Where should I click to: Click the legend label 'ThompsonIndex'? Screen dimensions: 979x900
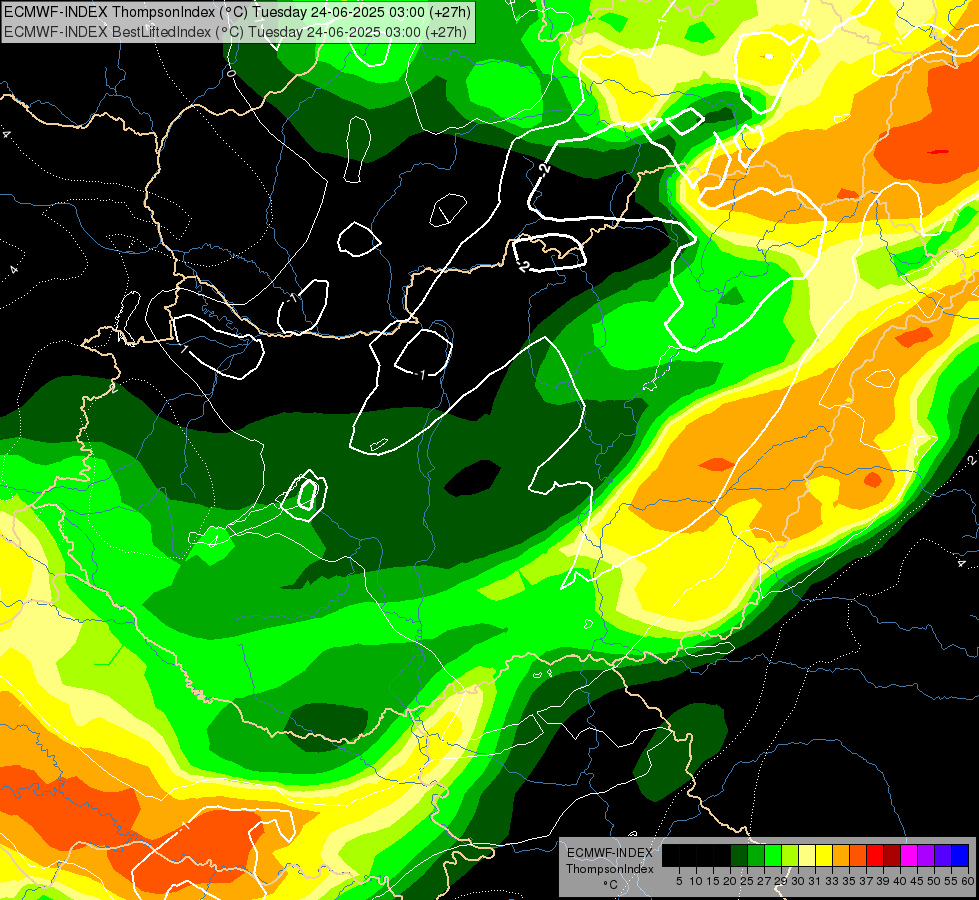(x=610, y=869)
